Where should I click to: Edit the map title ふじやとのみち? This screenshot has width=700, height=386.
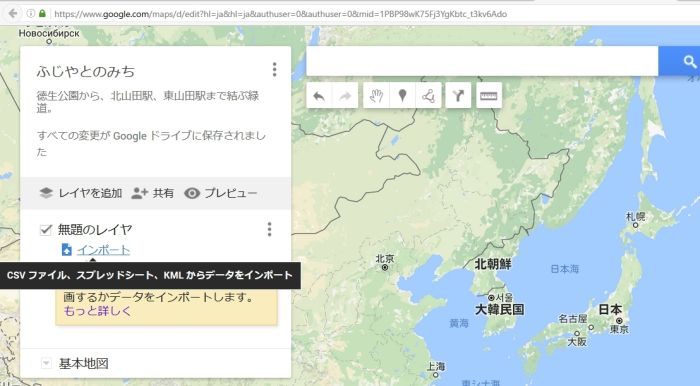86,71
